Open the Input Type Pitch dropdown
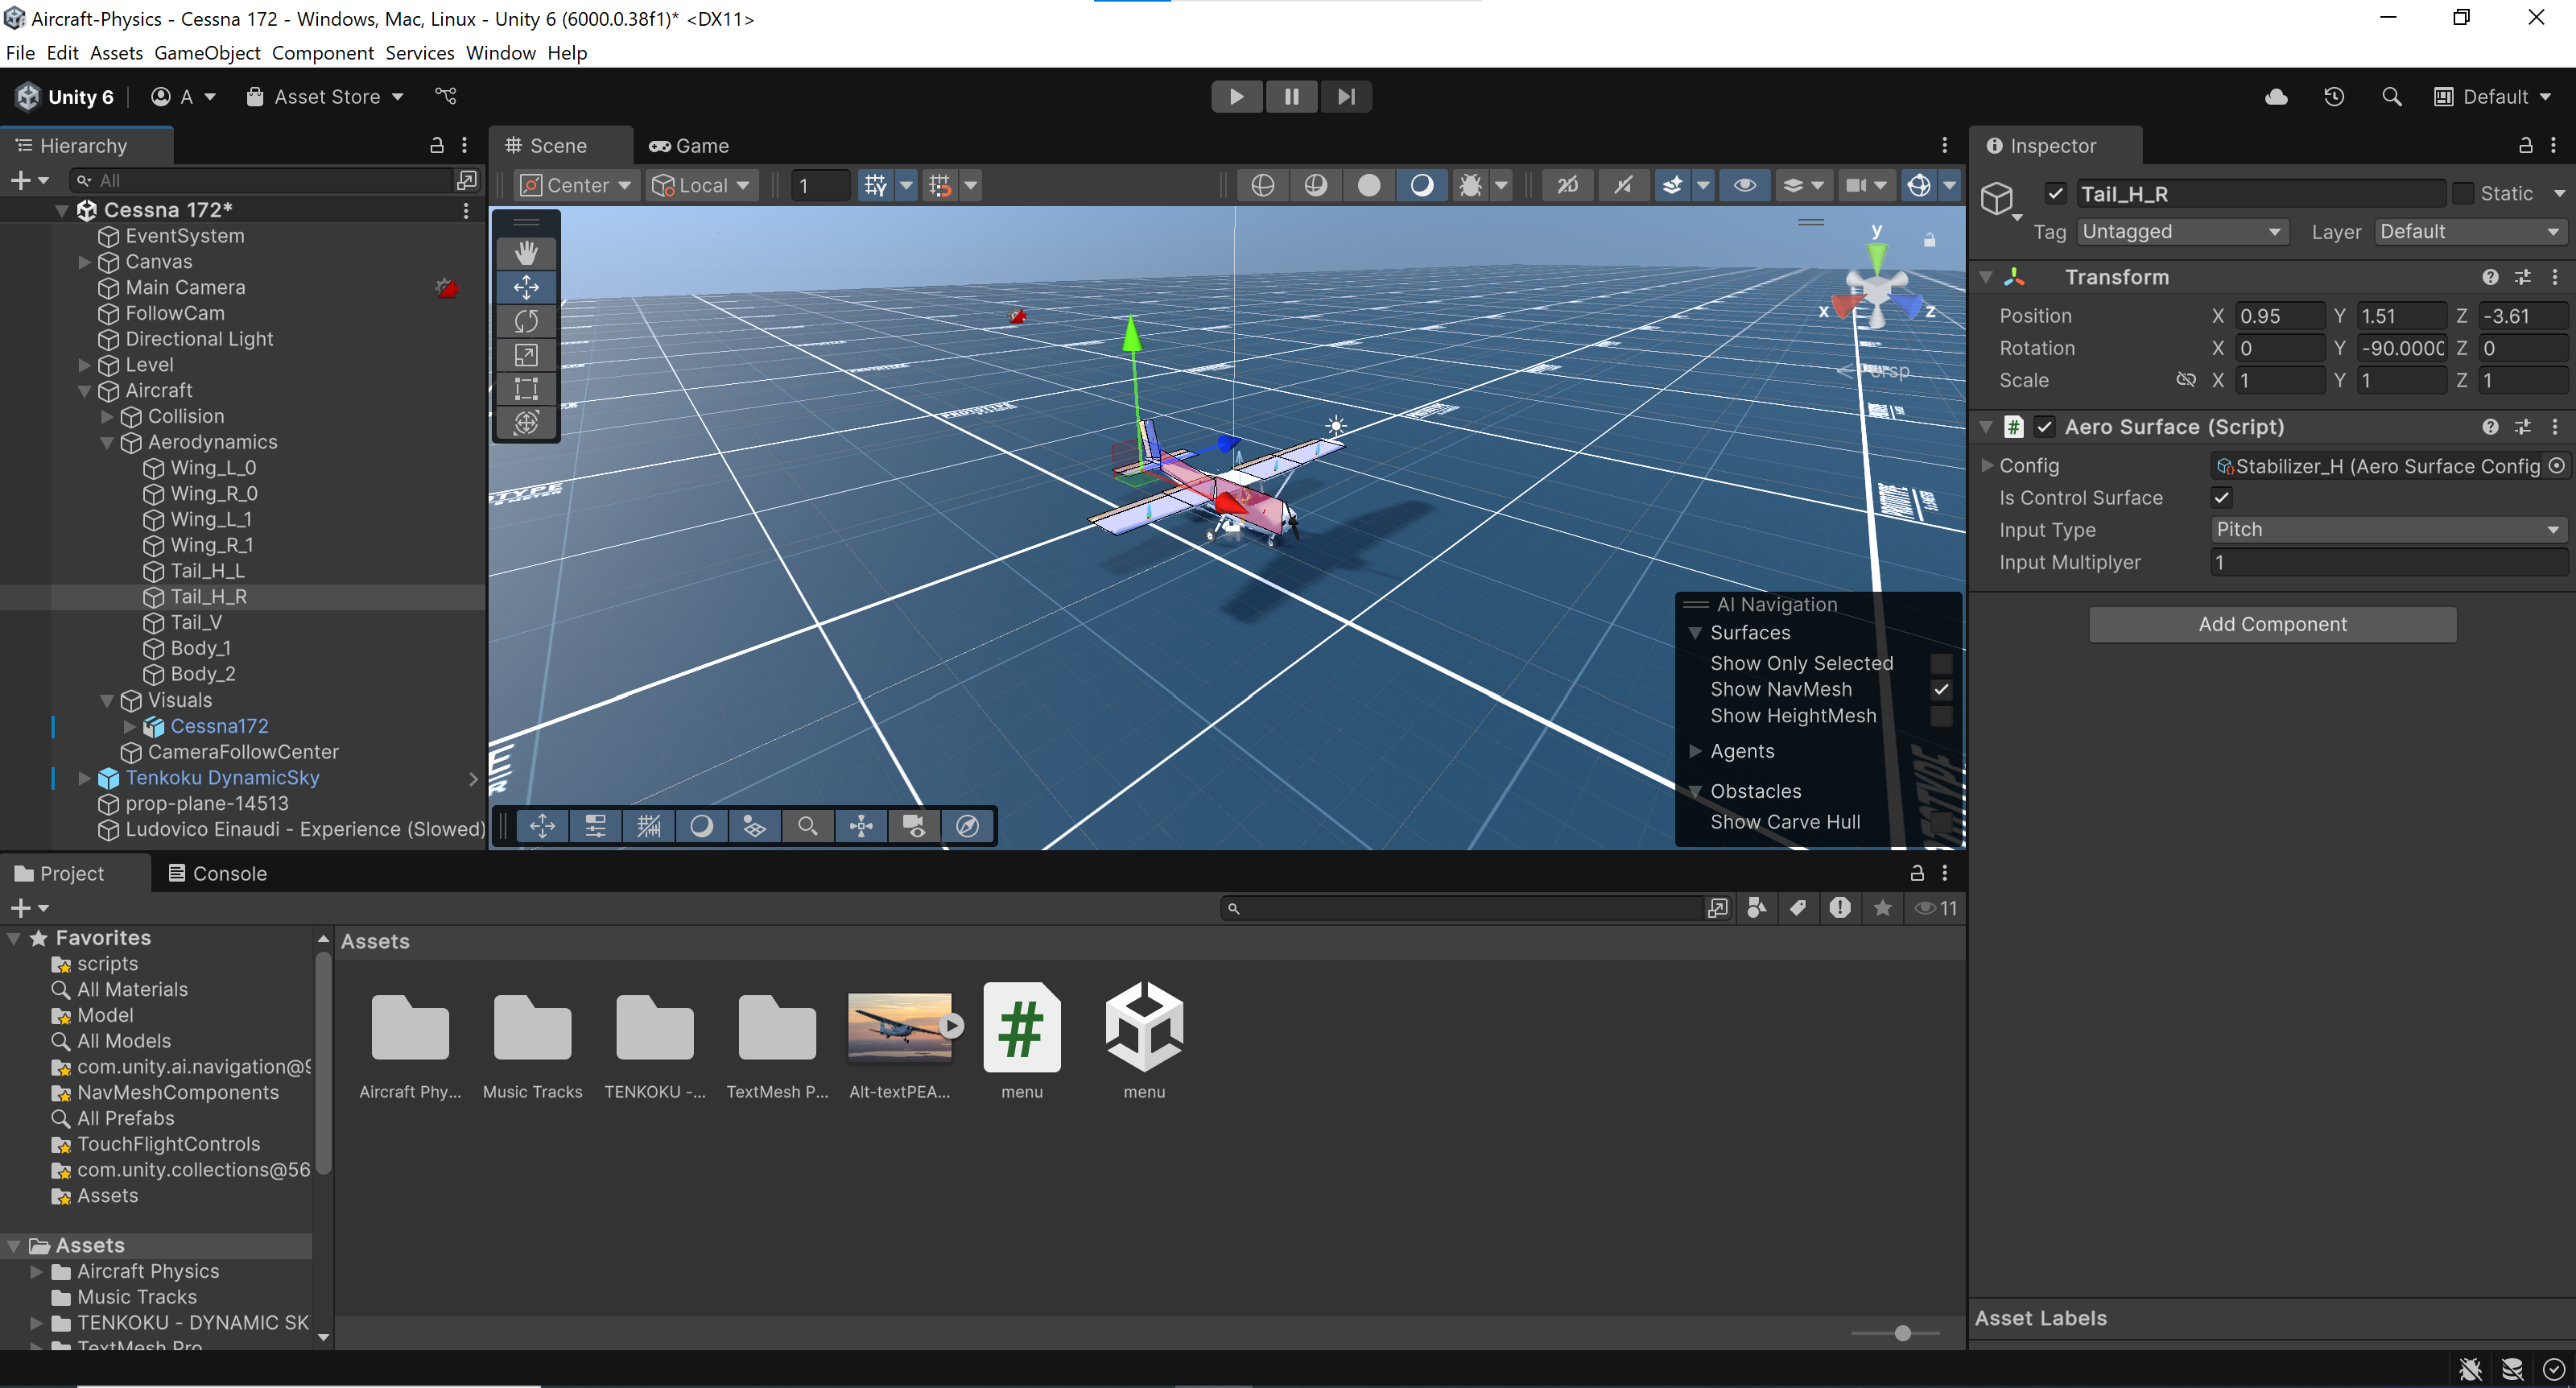This screenshot has height=1388, width=2576. click(2388, 529)
